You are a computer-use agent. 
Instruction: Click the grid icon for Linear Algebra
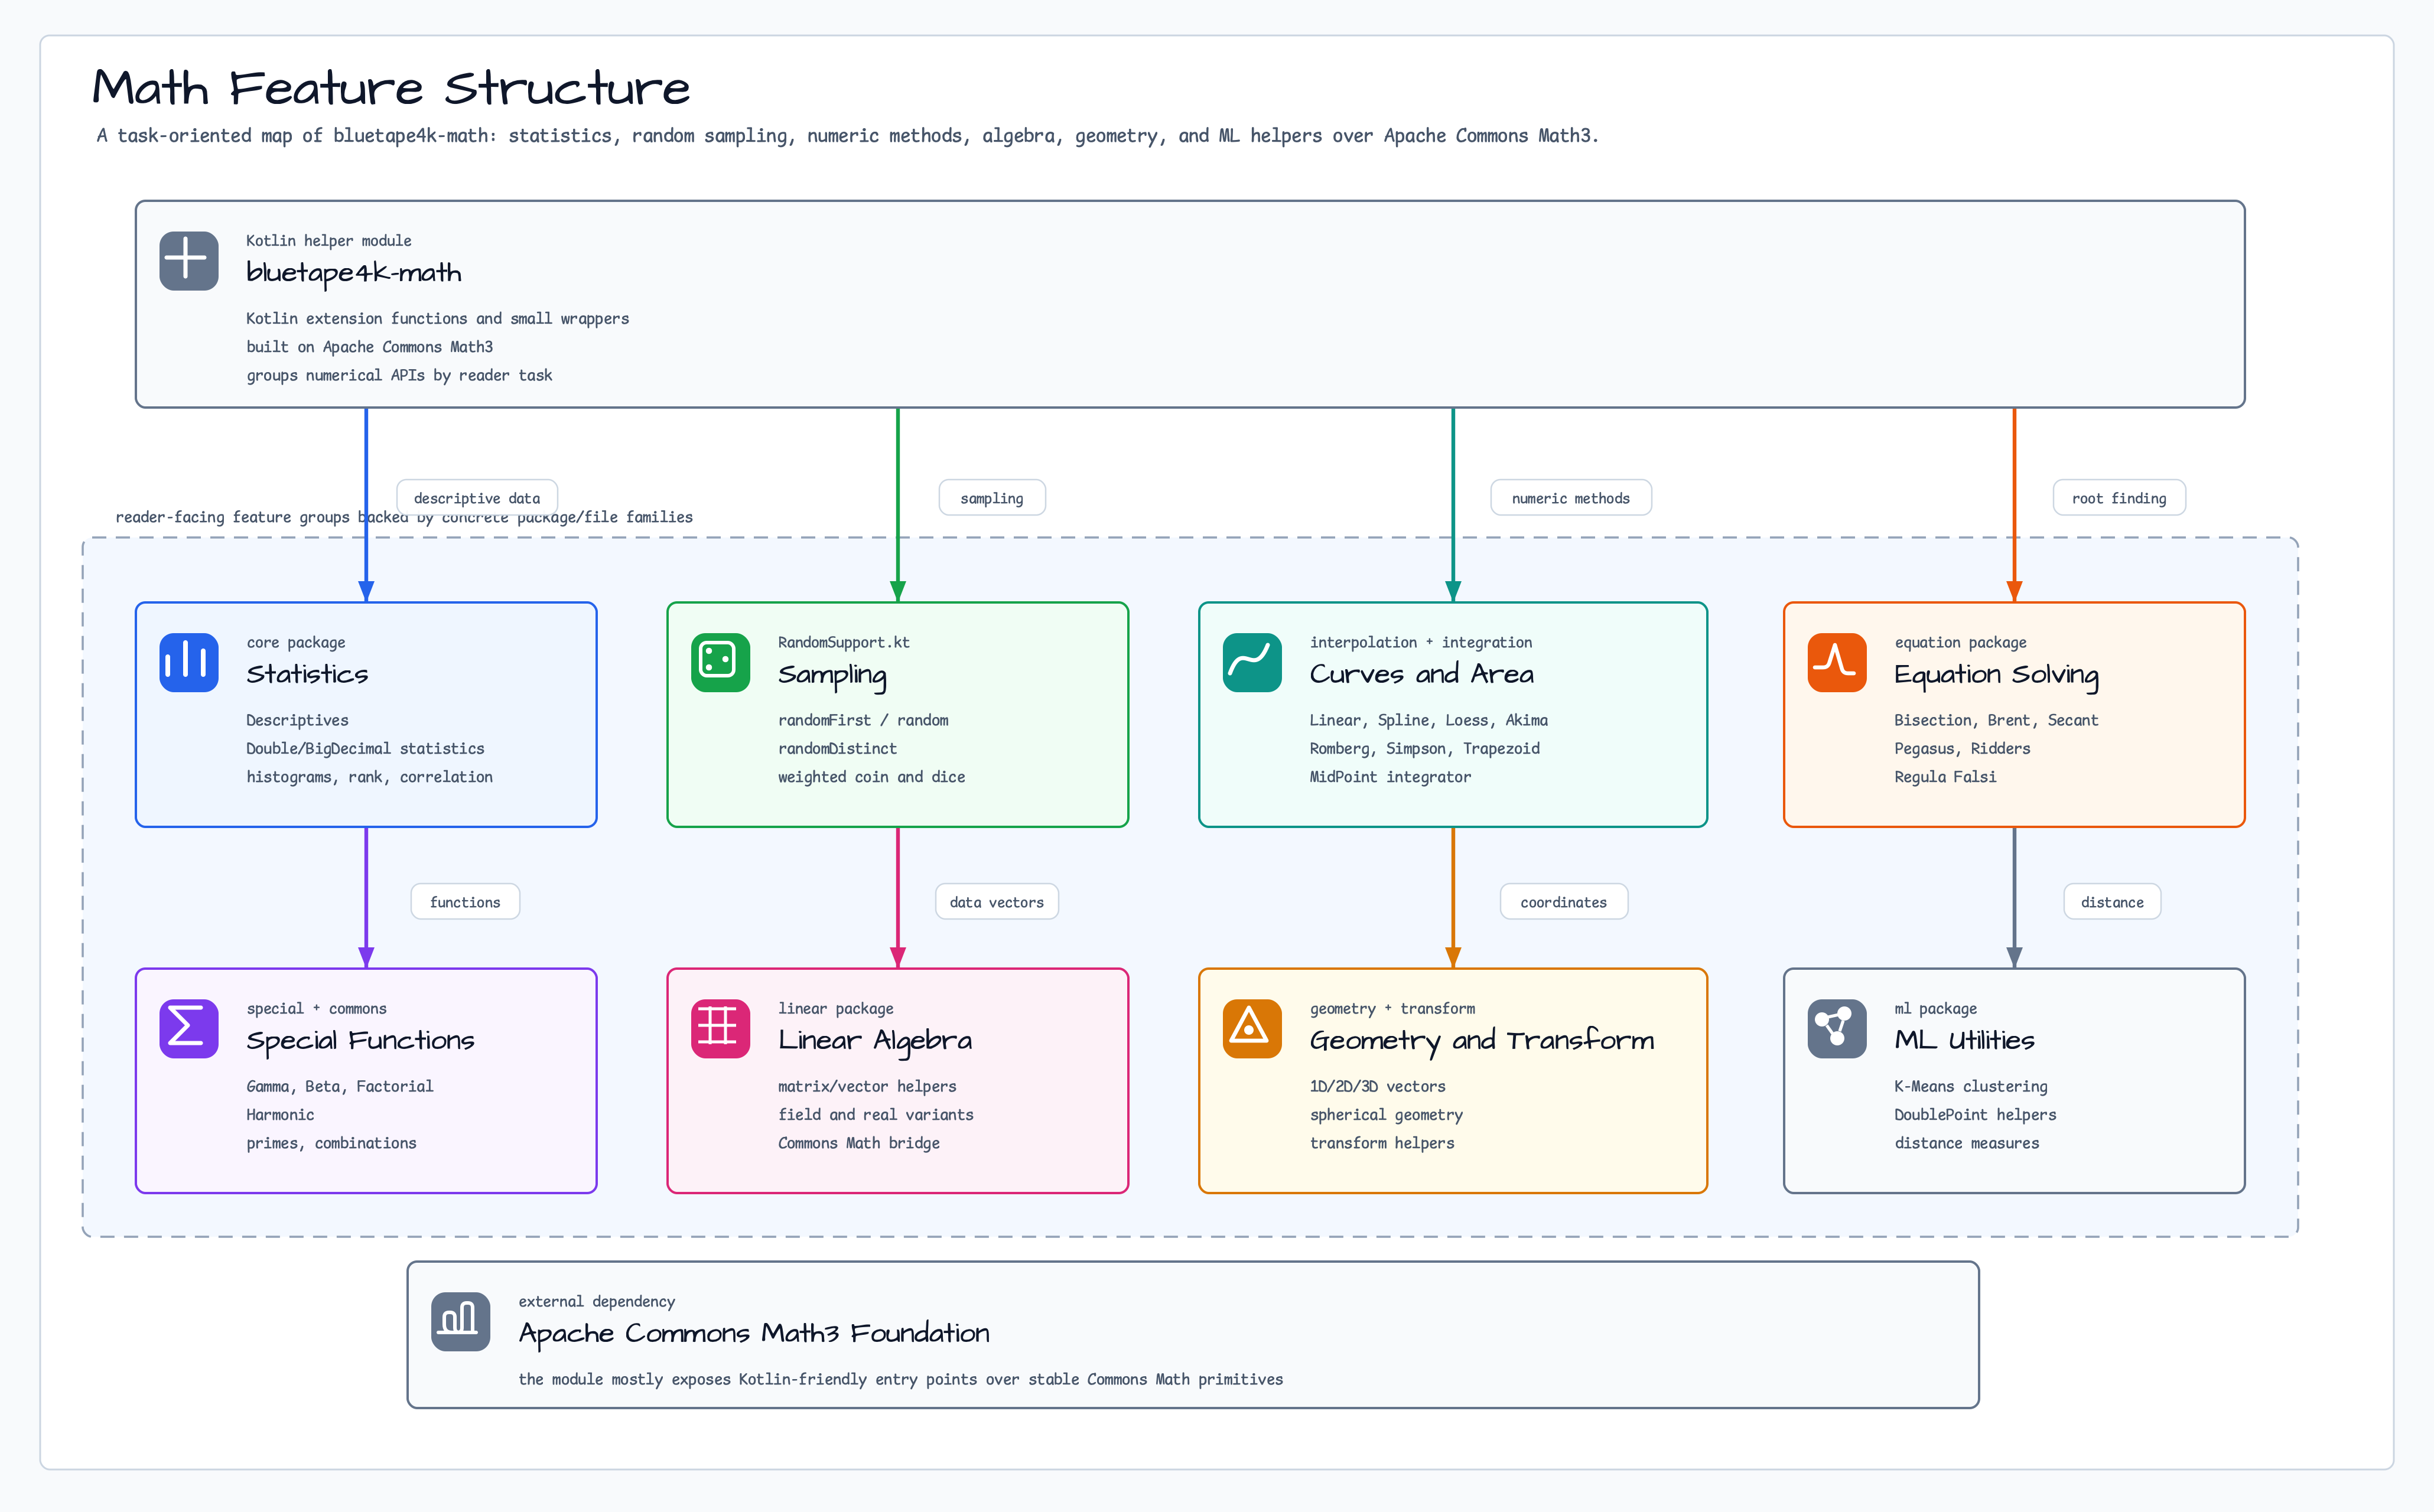point(720,1028)
